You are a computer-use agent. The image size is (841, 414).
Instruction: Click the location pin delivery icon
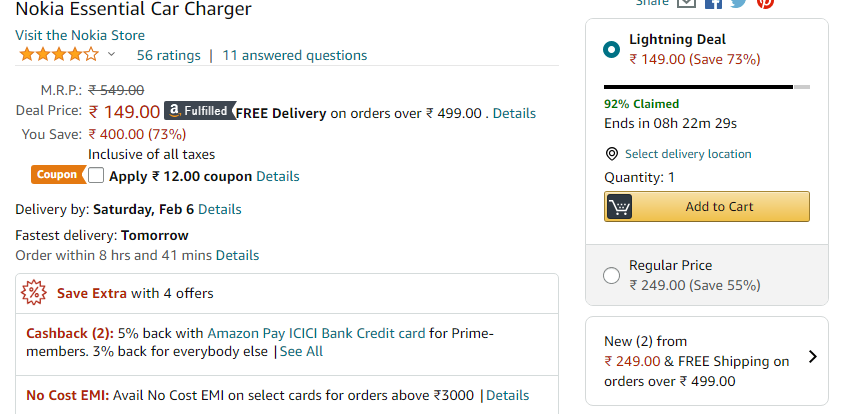click(x=612, y=154)
